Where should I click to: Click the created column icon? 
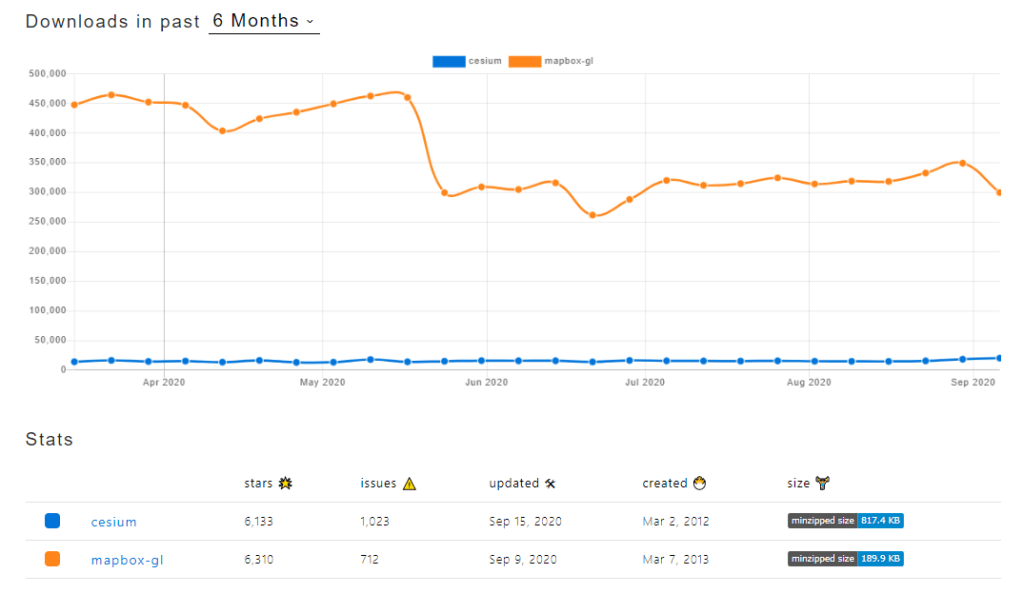click(x=700, y=483)
